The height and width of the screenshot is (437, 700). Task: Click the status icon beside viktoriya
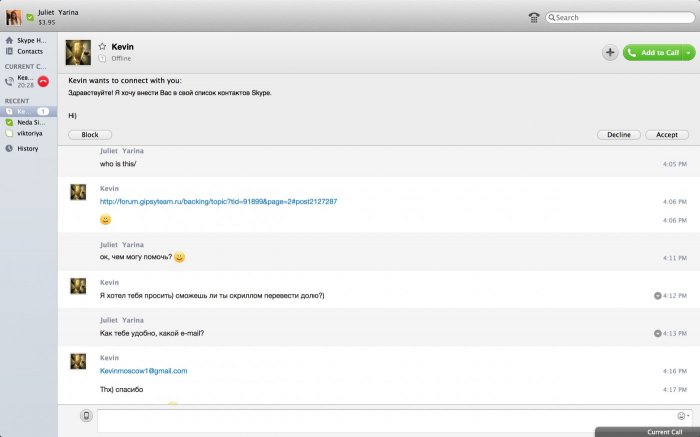point(9,133)
